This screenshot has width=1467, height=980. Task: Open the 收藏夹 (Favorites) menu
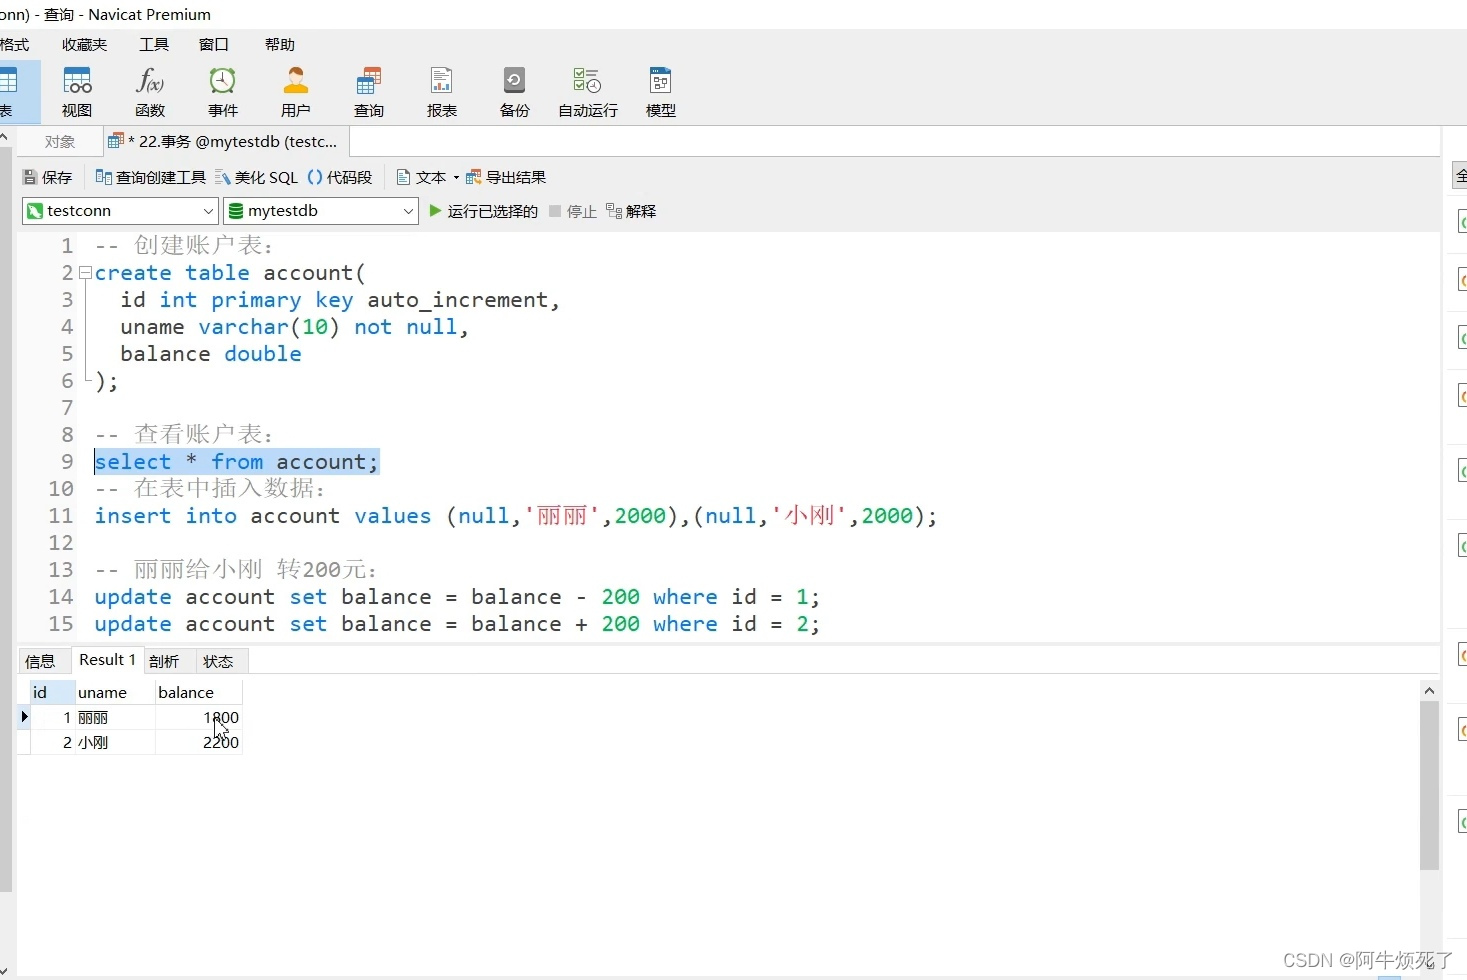coord(84,44)
